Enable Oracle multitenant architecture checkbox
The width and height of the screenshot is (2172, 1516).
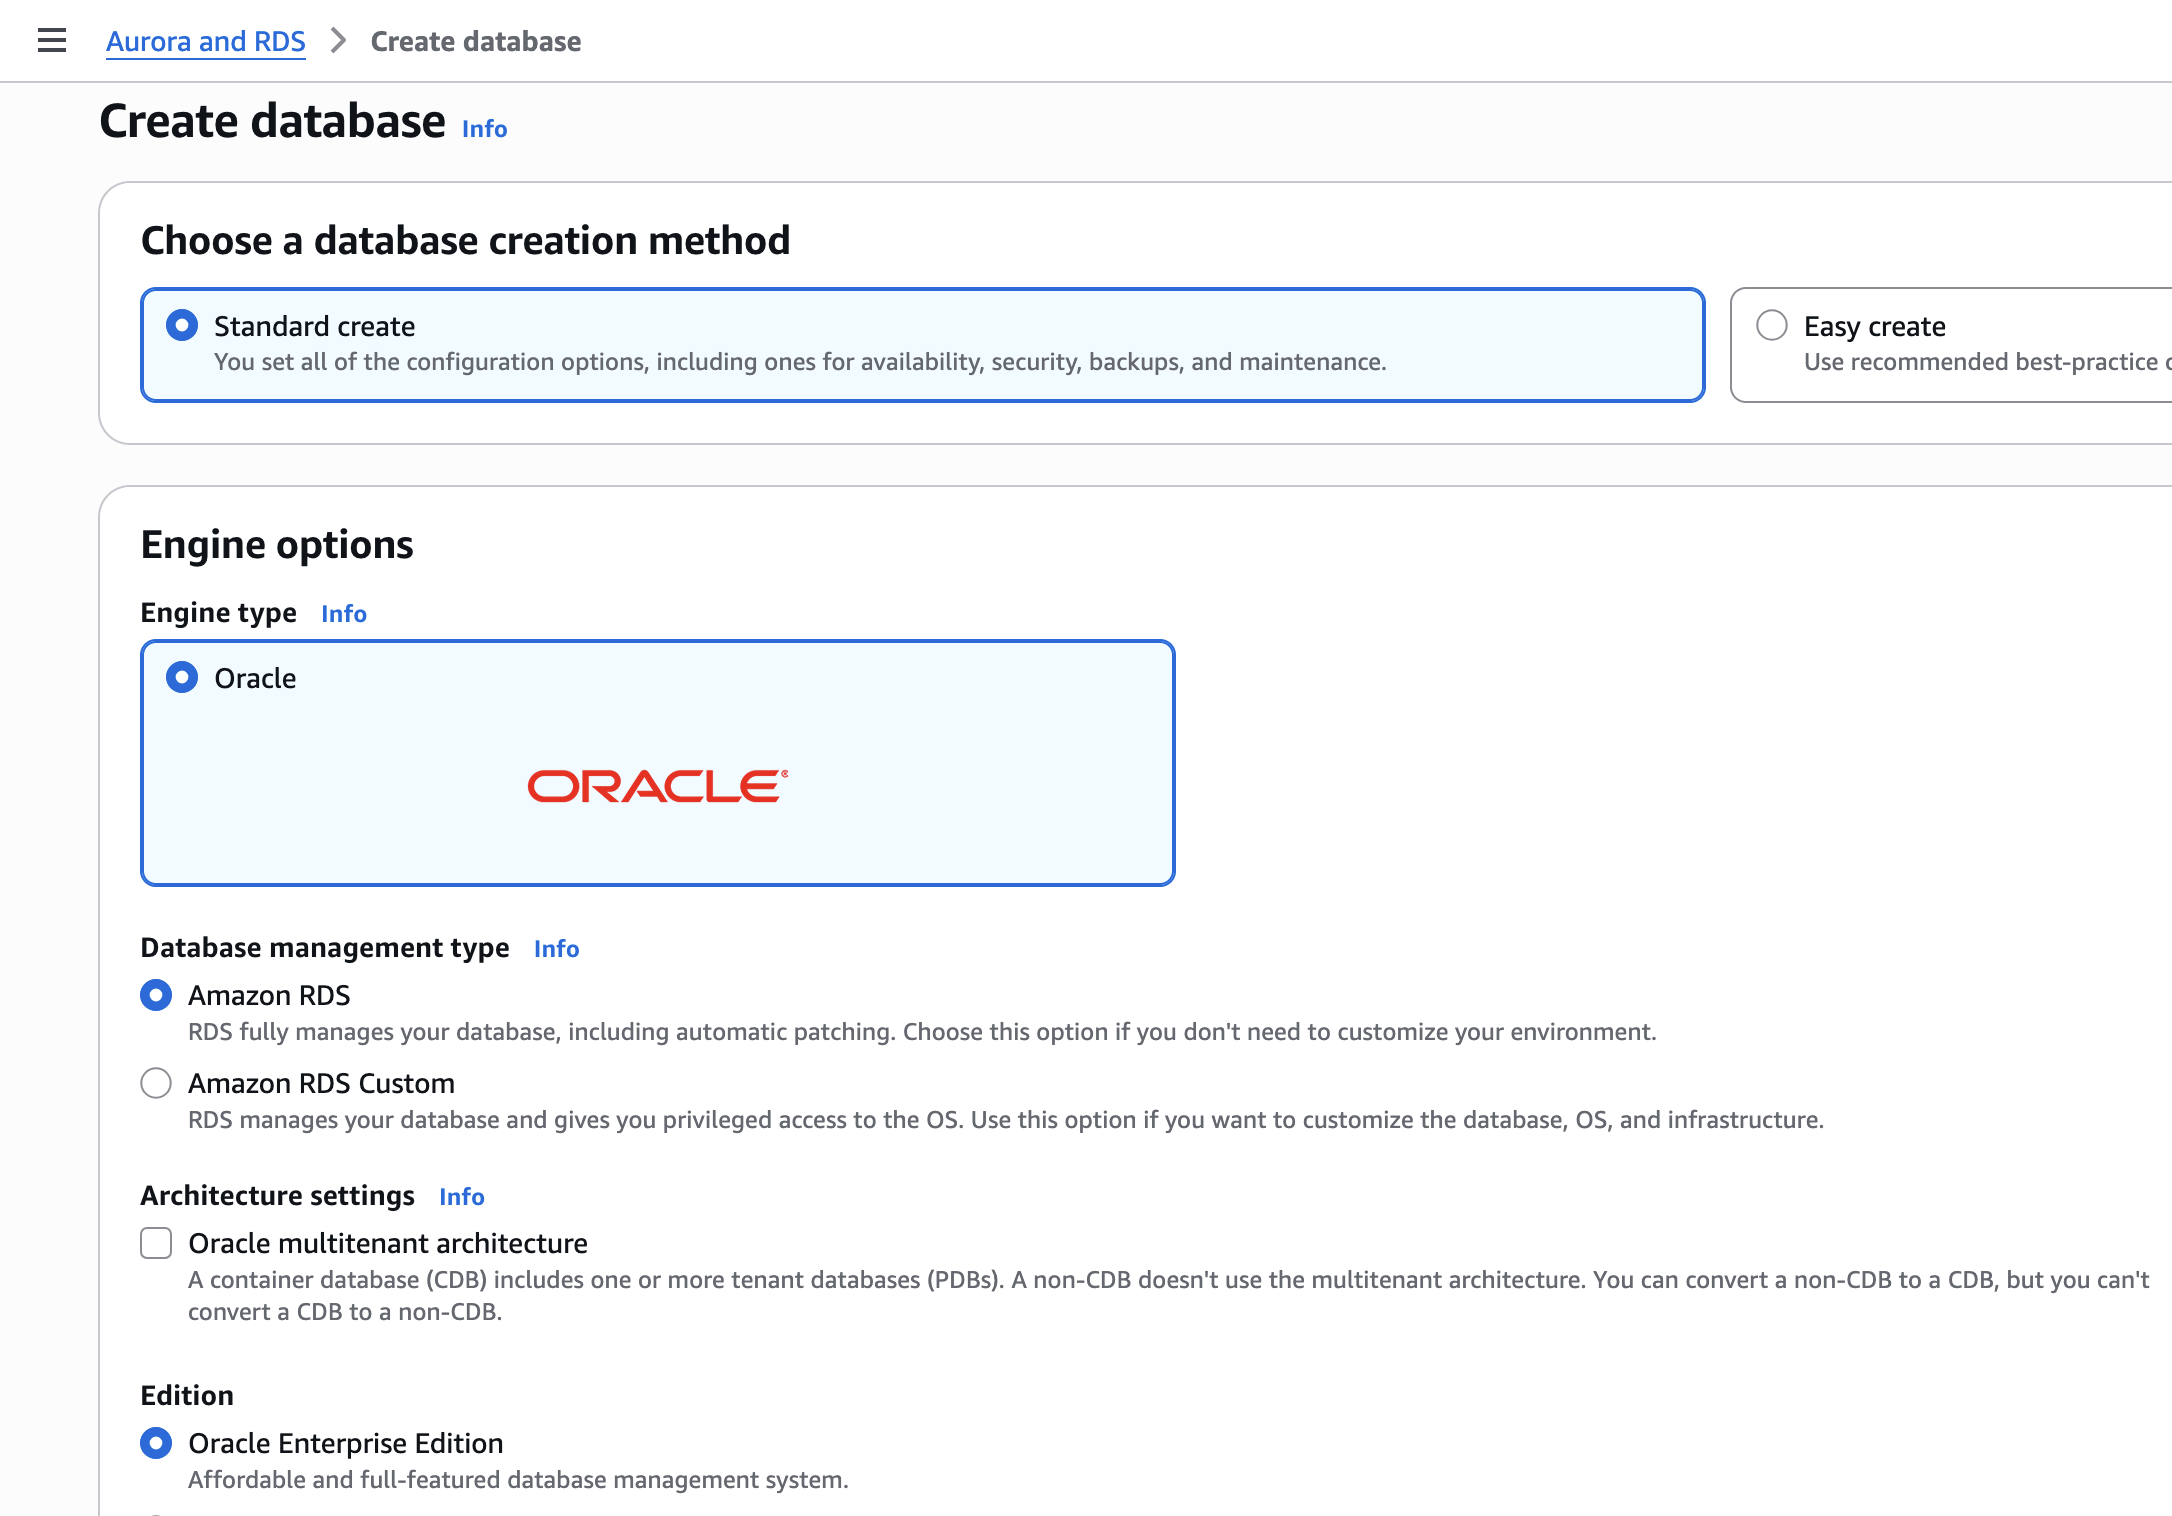tap(156, 1243)
